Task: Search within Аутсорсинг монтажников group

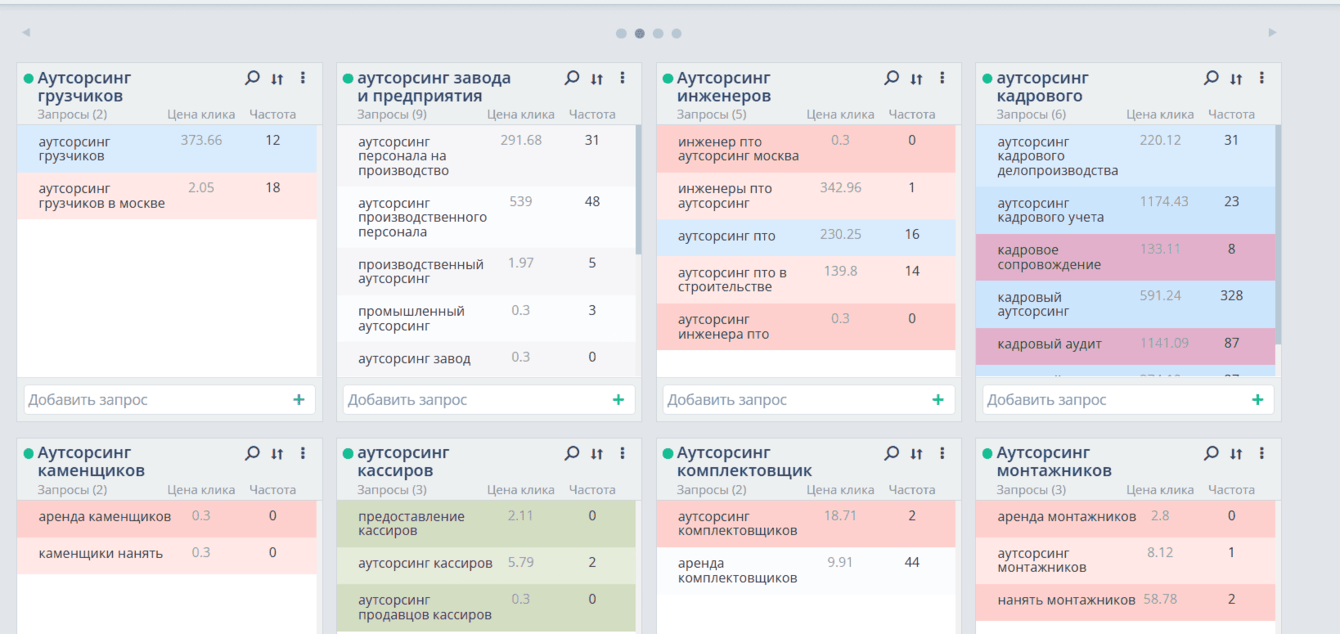Action: (1211, 453)
